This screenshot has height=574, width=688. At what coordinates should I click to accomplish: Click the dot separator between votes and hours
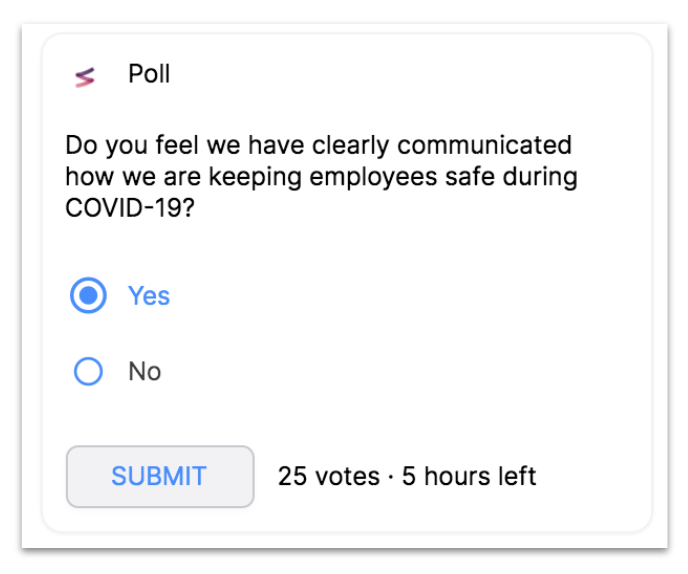click(391, 477)
